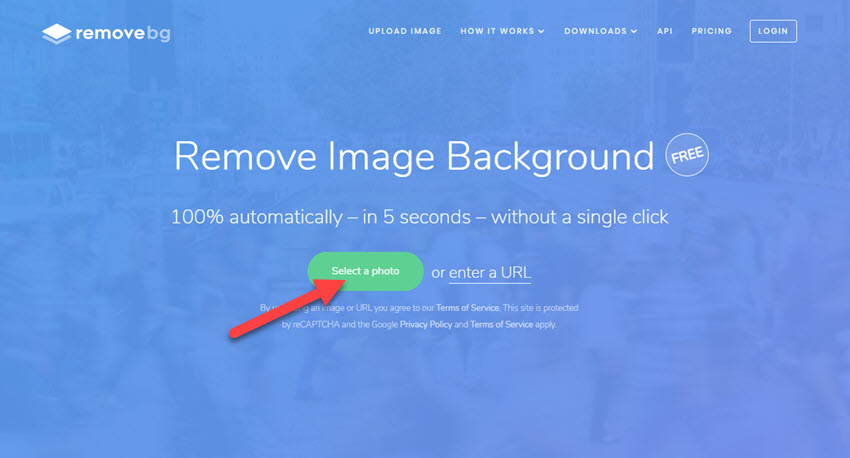Click the removebg layered-diamond logo icon
Viewport: 850px width, 458px height.
point(56,34)
